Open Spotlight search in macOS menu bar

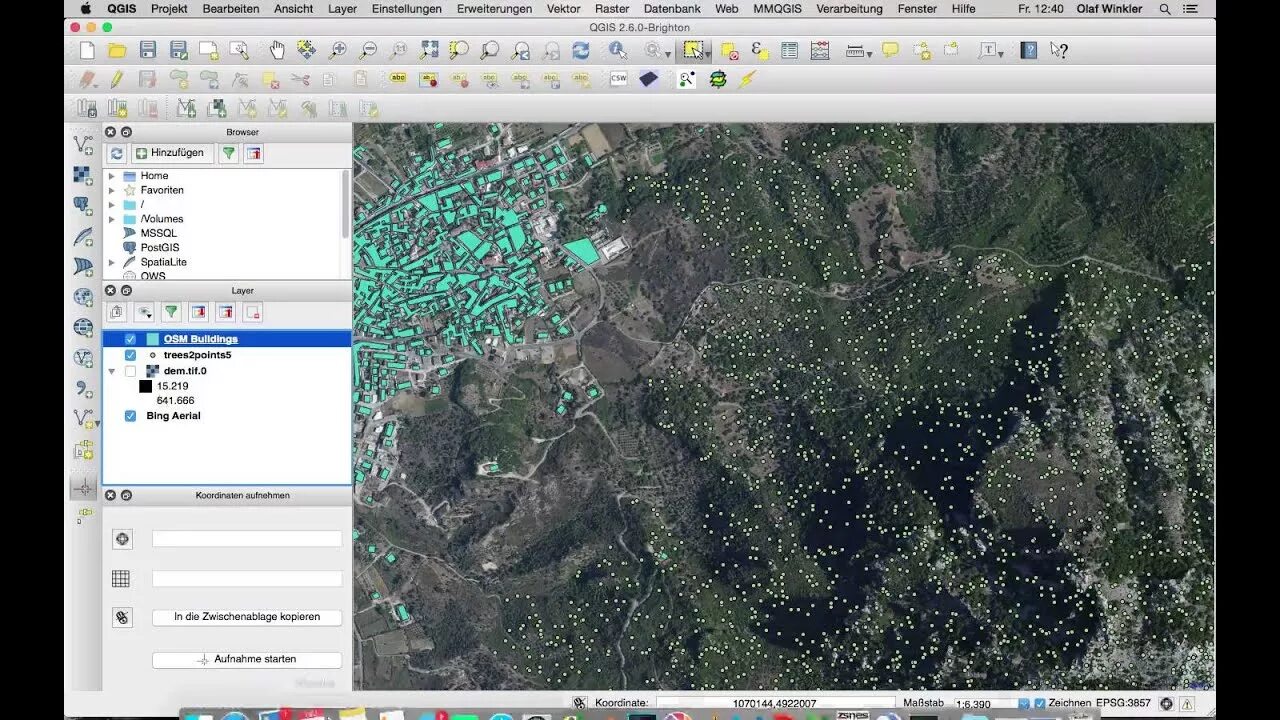tap(1165, 8)
